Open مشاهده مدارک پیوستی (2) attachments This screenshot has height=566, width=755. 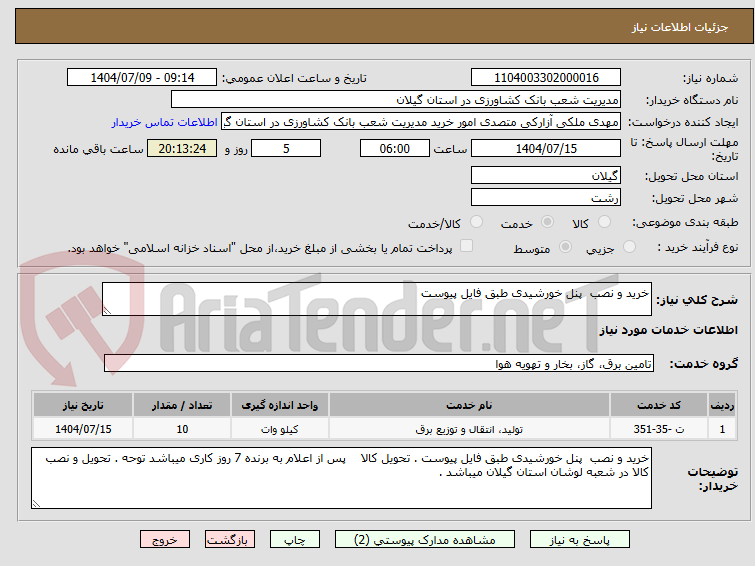(x=425, y=540)
